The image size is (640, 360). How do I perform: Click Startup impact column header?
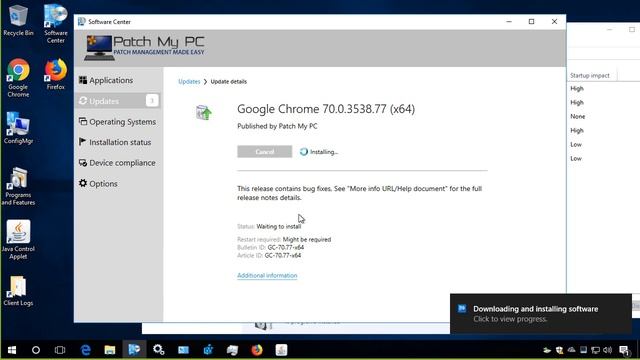click(x=590, y=76)
